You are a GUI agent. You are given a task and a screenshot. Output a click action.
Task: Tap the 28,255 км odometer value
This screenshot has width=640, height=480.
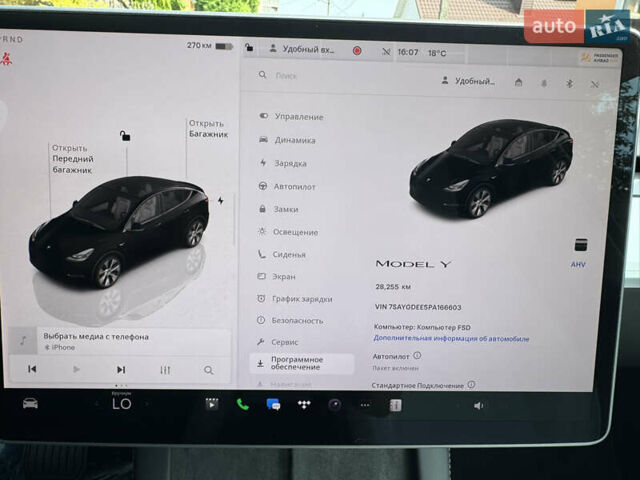pyautogui.click(x=393, y=287)
